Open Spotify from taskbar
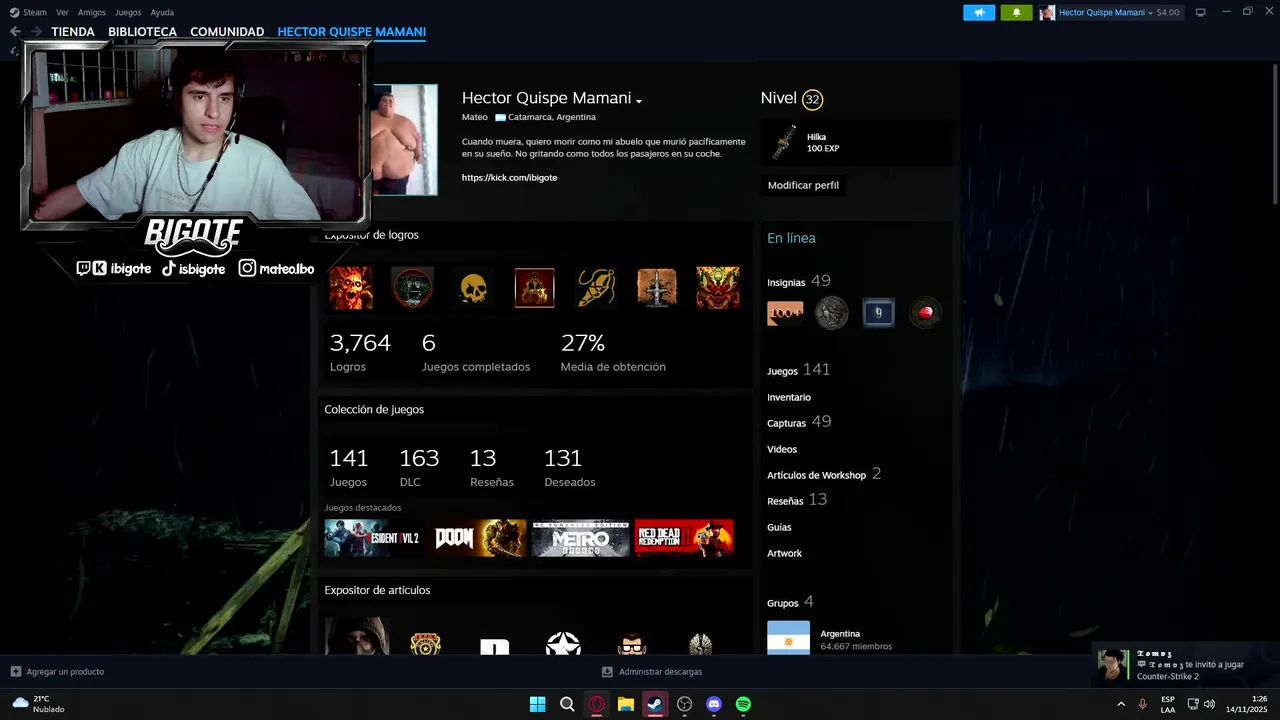This screenshot has height=720, width=1280. 743,704
